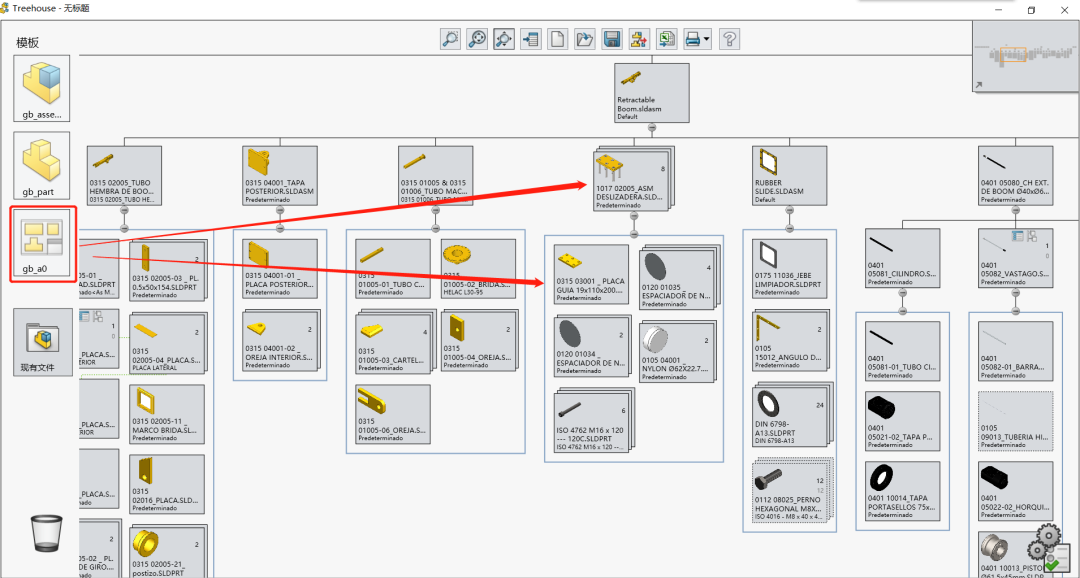Screen dimensions: 1080x578
Task: Select the 0315 02005-11 _ MARCO BRIDA node
Action: click(167, 414)
